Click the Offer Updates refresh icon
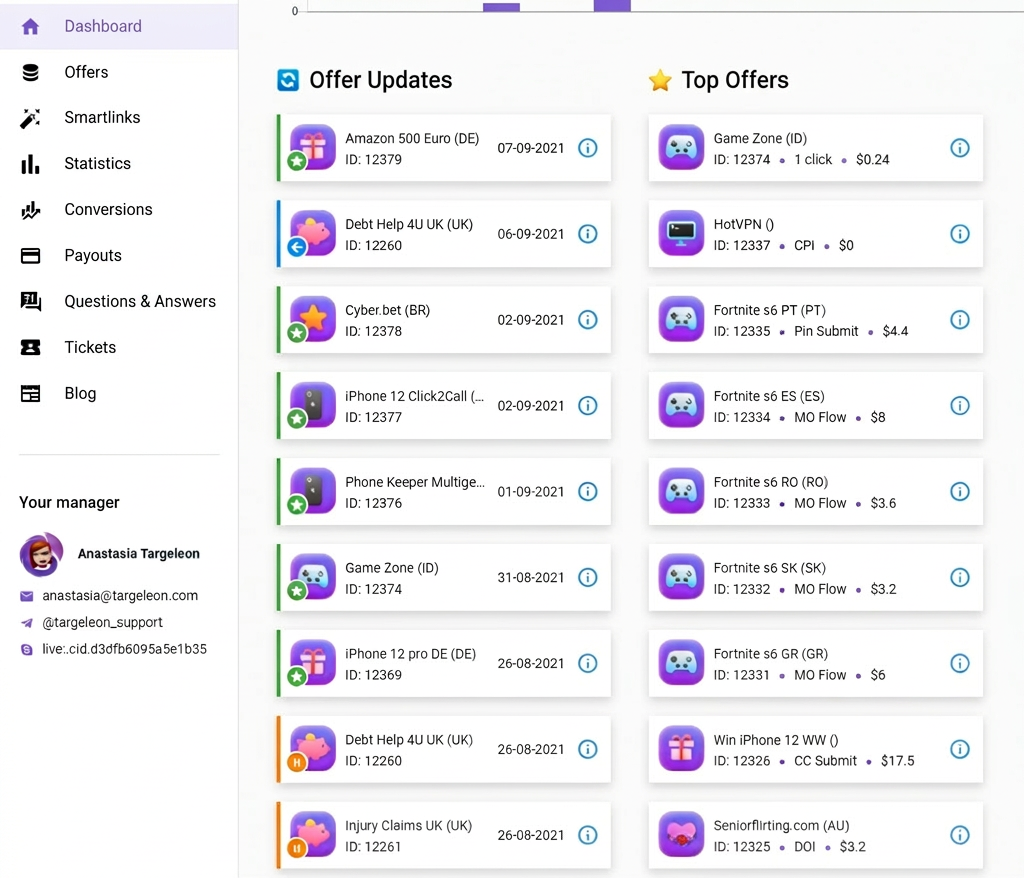1024x878 pixels. 288,80
